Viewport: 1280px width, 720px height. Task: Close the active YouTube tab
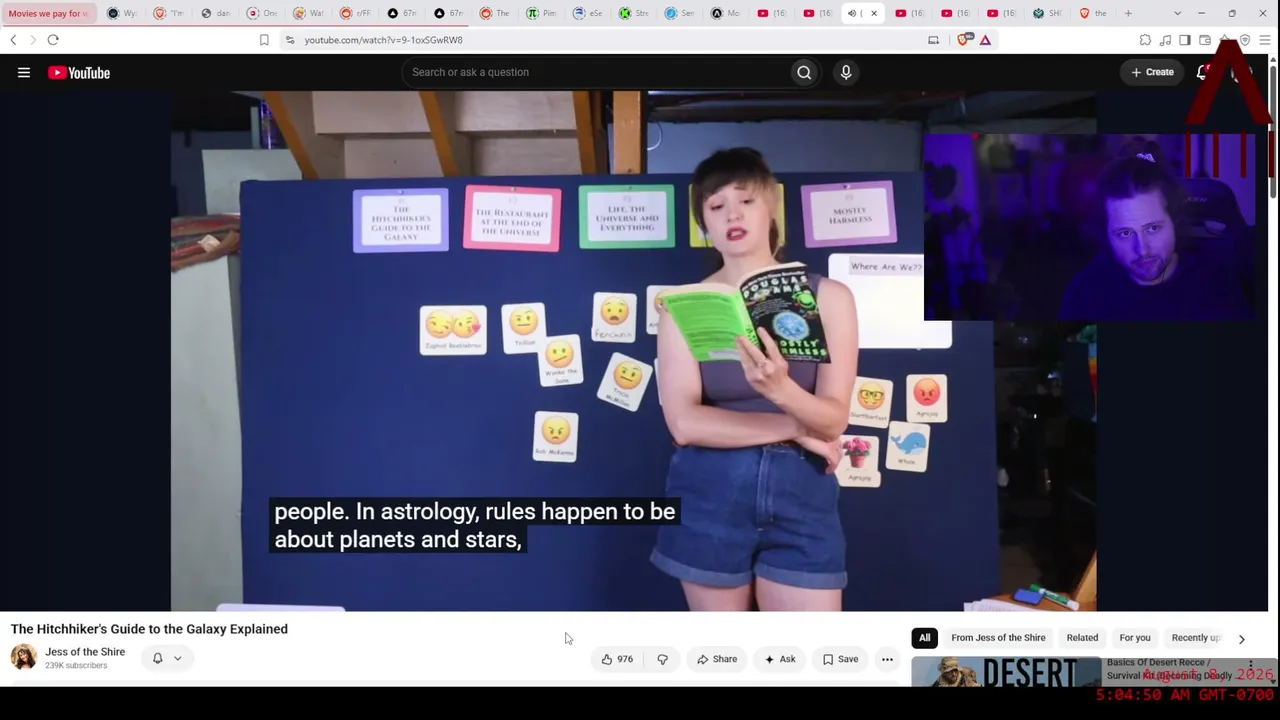click(x=874, y=13)
